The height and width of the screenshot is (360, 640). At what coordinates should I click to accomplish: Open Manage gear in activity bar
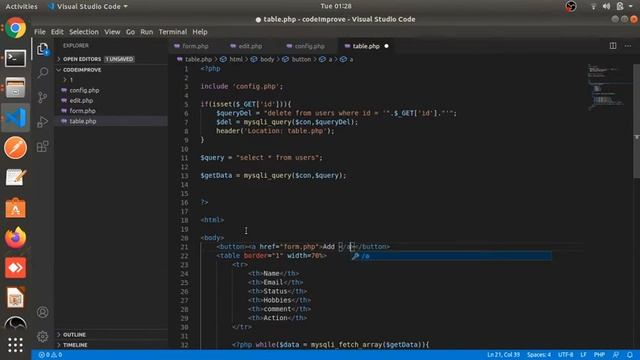coord(42,336)
